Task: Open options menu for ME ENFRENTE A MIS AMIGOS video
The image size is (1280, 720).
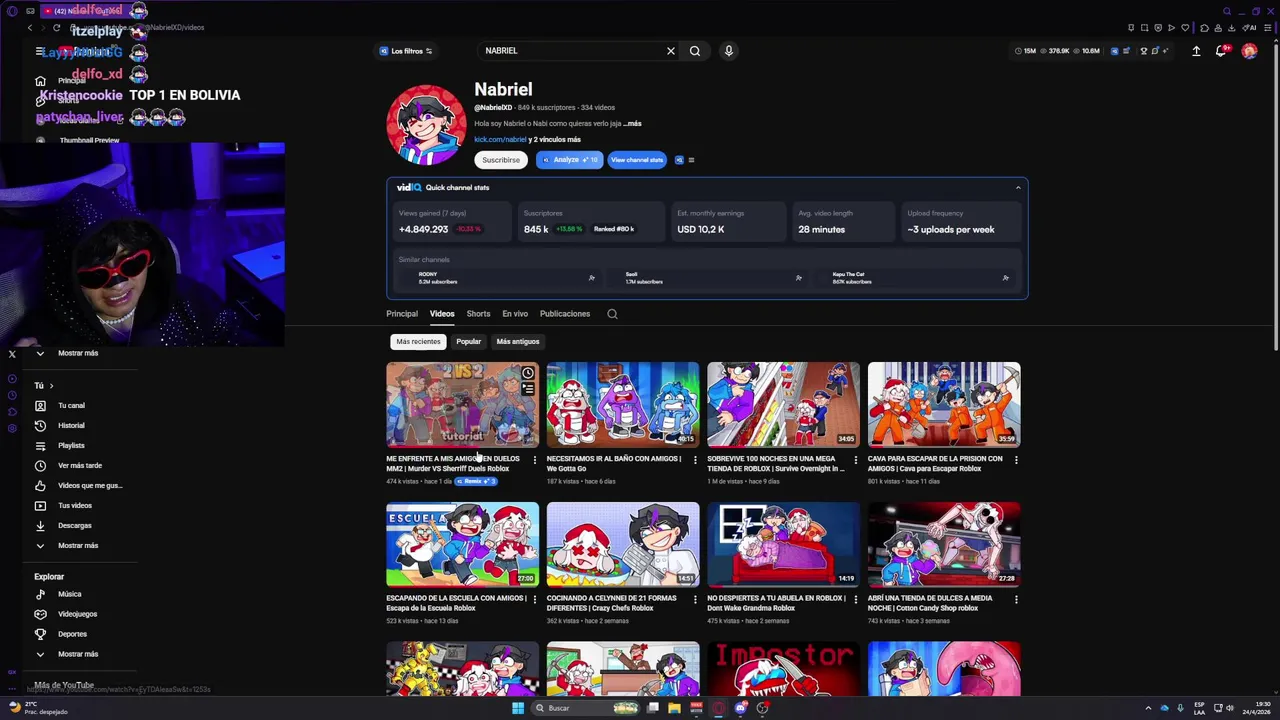Action: pyautogui.click(x=534, y=460)
